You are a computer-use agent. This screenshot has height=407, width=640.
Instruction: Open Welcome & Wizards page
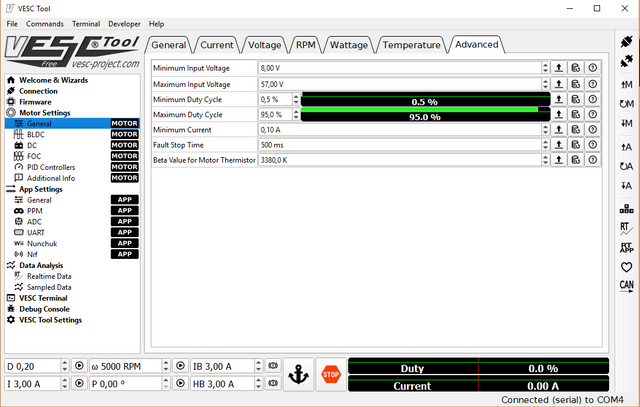[x=53, y=80]
